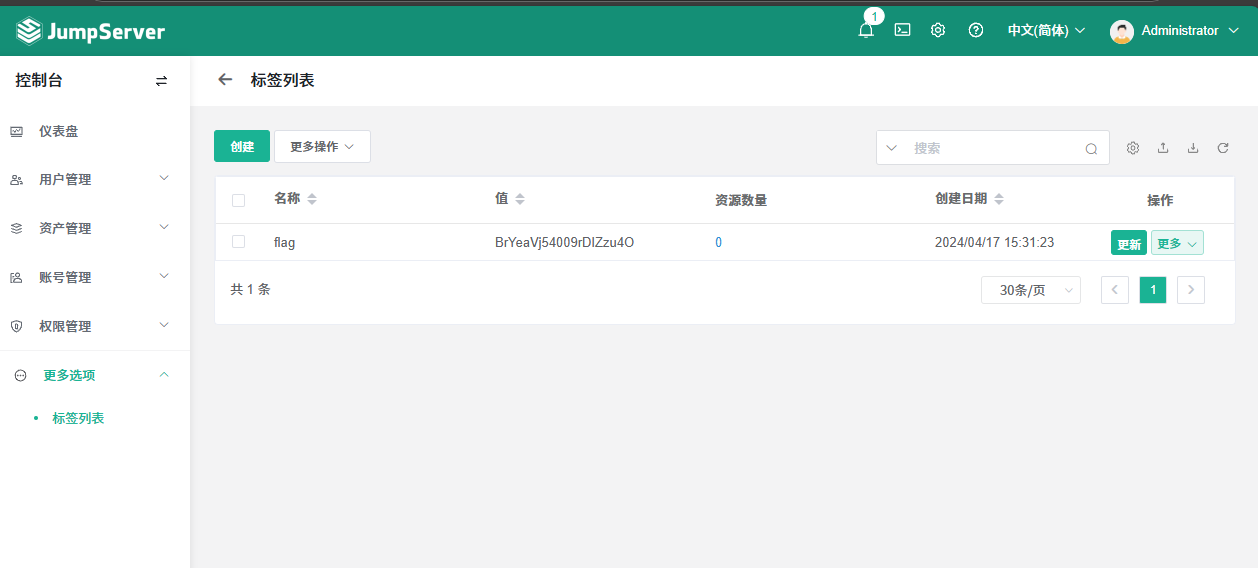This screenshot has width=1258, height=568.
Task: Click the JumpServer logo
Action: click(x=90, y=32)
